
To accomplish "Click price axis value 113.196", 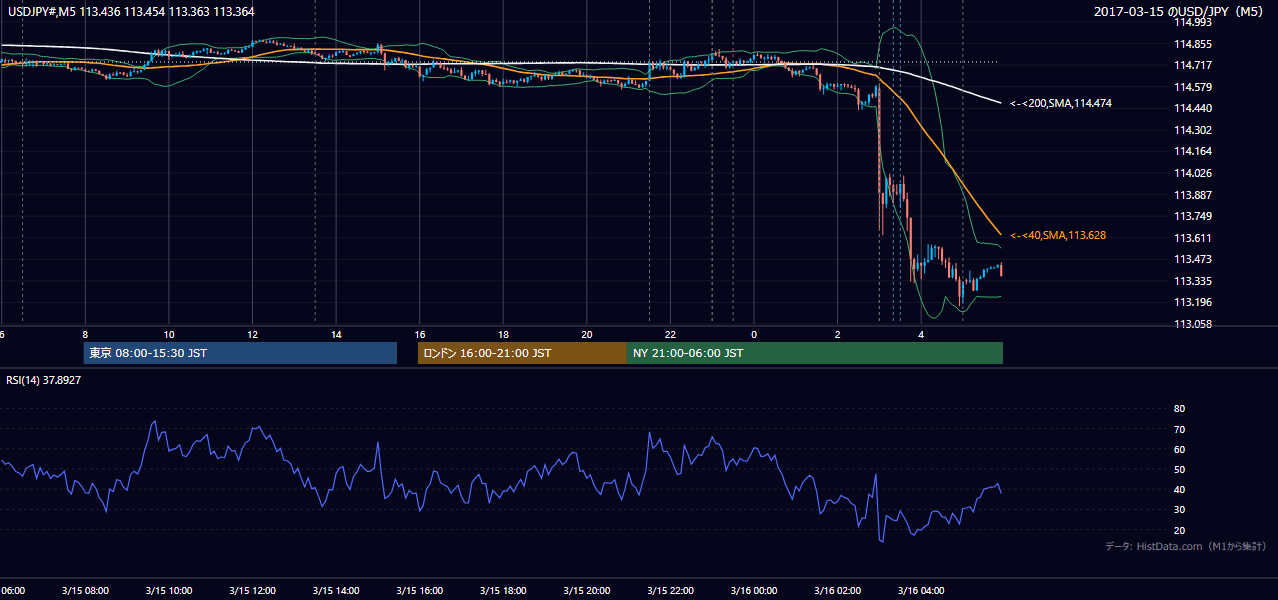I will click(1193, 302).
